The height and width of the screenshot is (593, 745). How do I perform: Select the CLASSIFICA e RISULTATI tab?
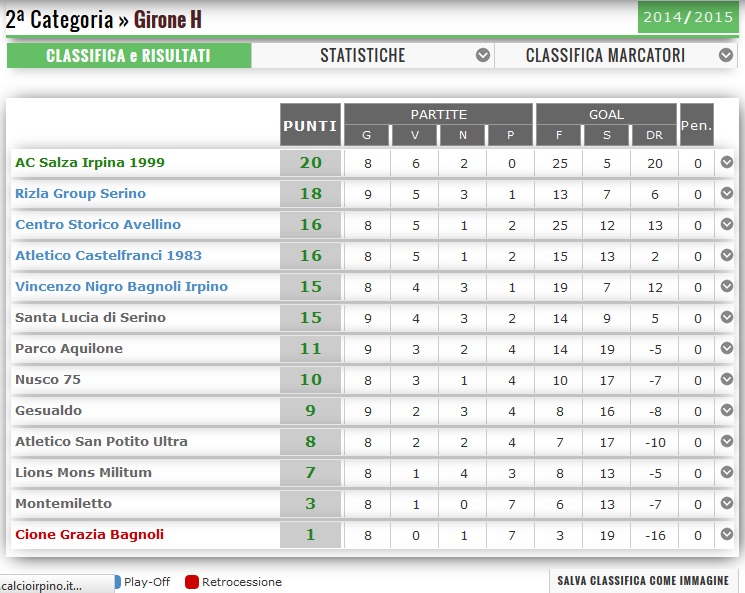click(x=128, y=56)
